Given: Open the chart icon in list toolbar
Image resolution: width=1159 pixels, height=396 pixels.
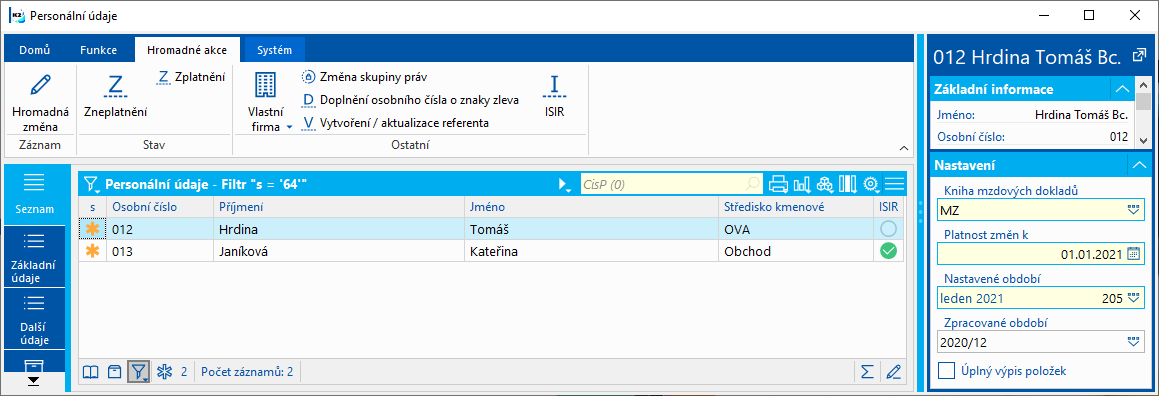Looking at the screenshot, I should pyautogui.click(x=801, y=183).
